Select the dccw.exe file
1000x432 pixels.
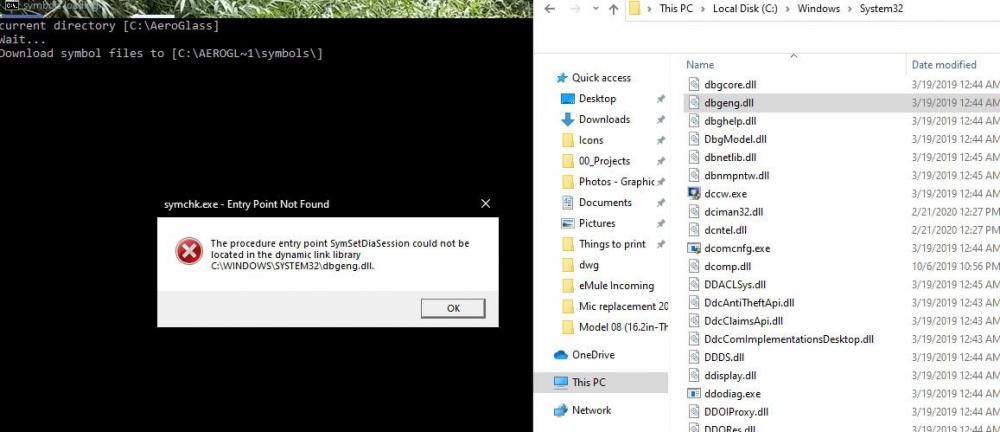click(x=726, y=193)
